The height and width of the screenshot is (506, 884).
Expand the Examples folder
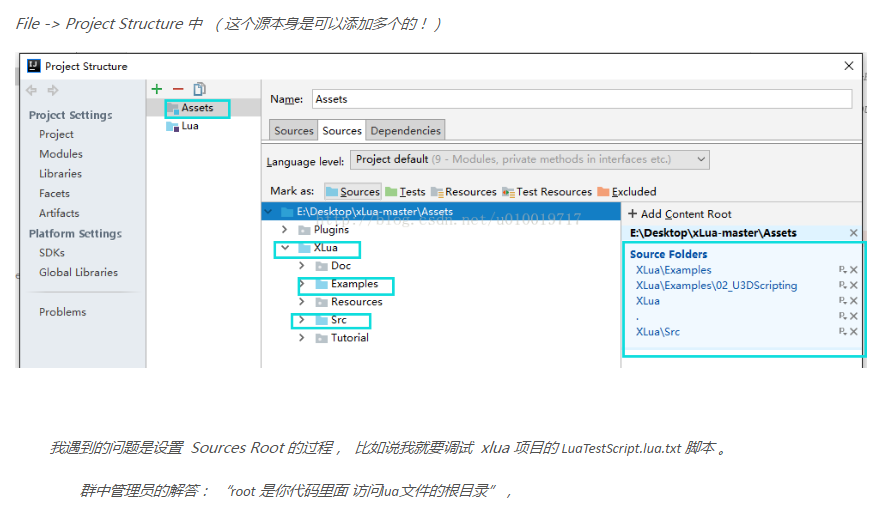(x=302, y=283)
